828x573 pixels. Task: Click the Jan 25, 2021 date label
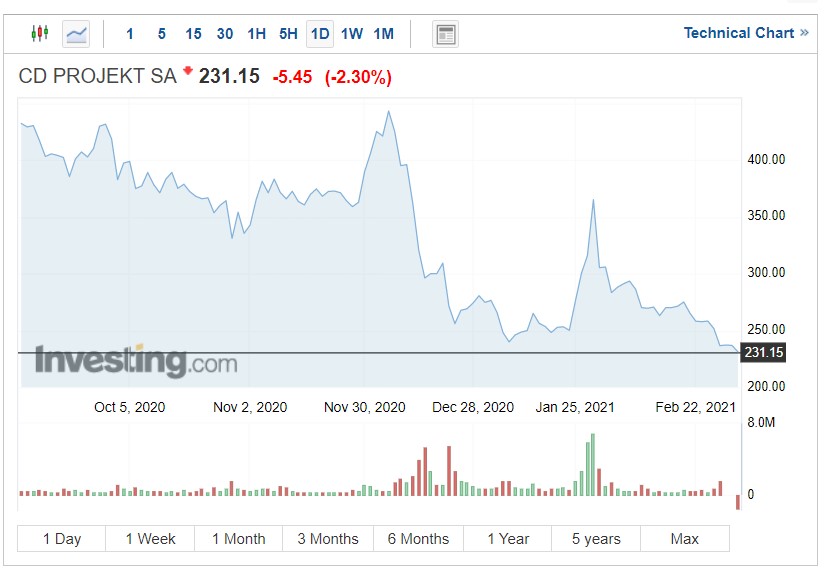pyautogui.click(x=575, y=407)
